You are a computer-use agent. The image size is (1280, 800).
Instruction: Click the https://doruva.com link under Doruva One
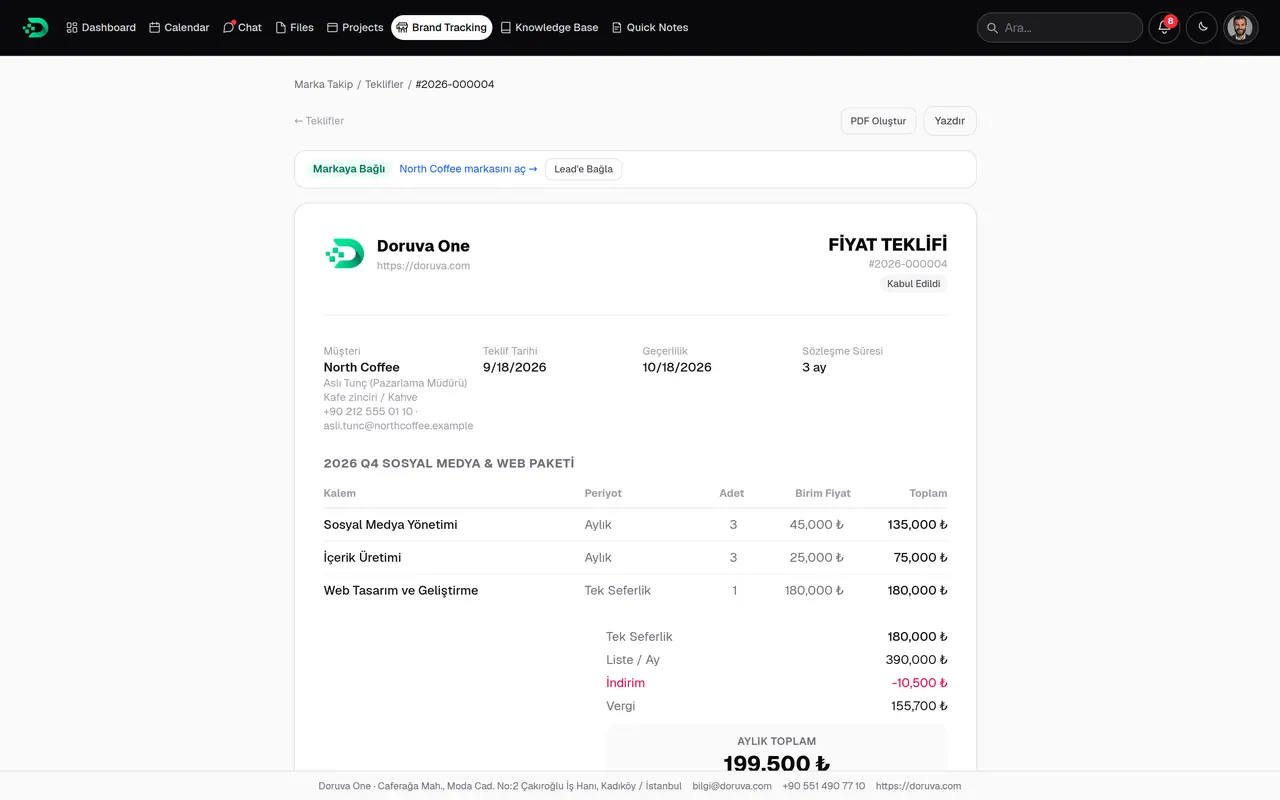pos(423,266)
